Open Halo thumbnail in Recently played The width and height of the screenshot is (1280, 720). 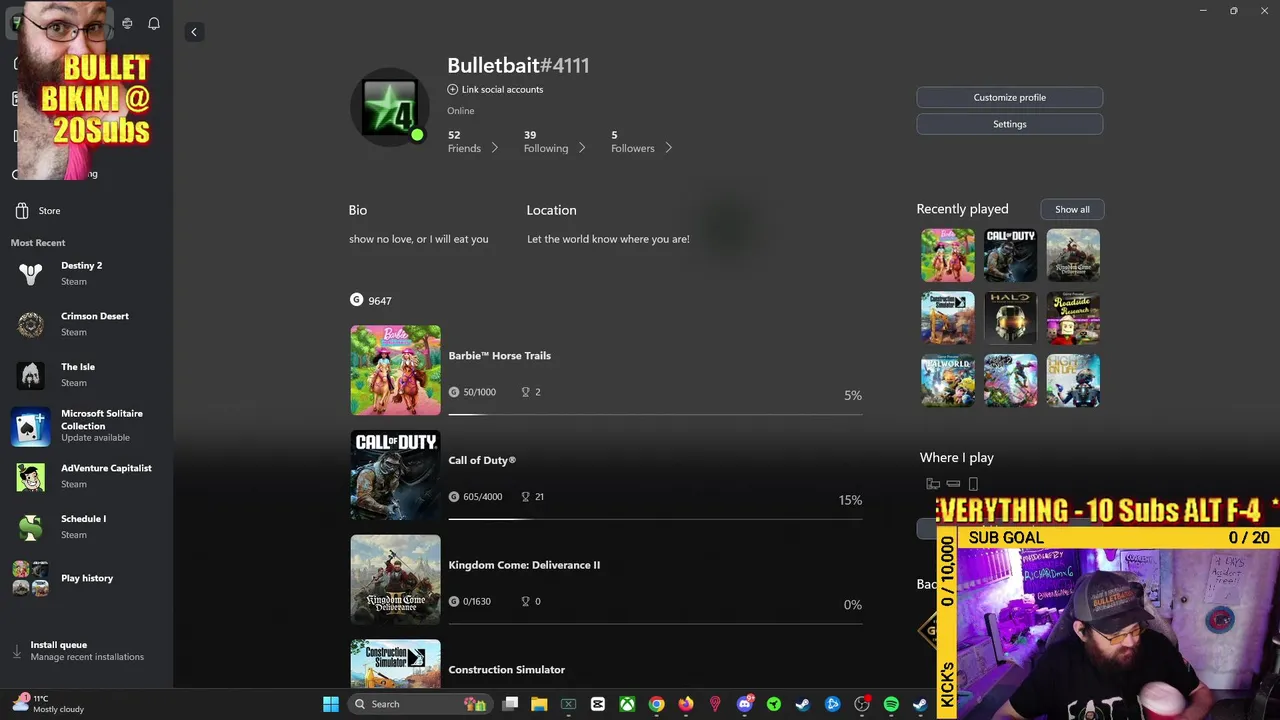pyautogui.click(x=1010, y=318)
